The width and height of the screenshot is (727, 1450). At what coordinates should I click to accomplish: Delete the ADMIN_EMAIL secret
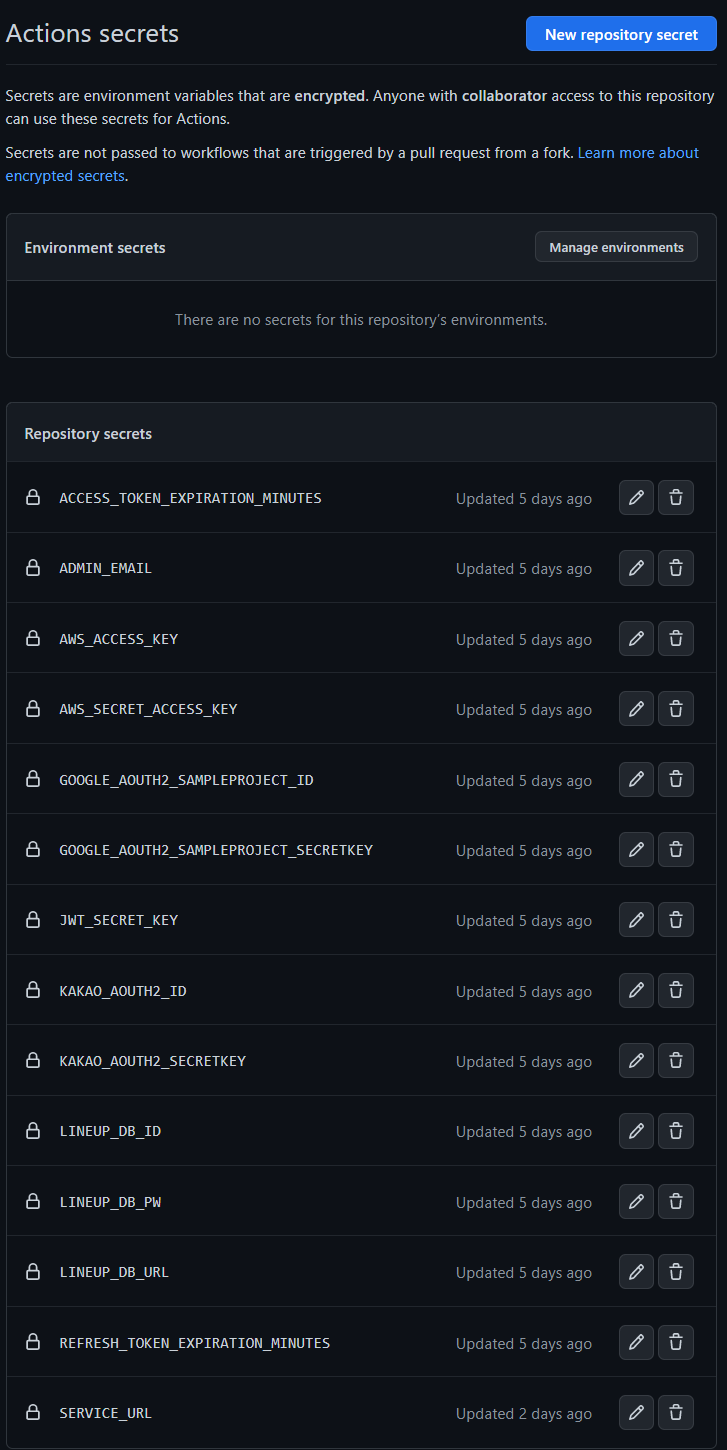tap(676, 567)
